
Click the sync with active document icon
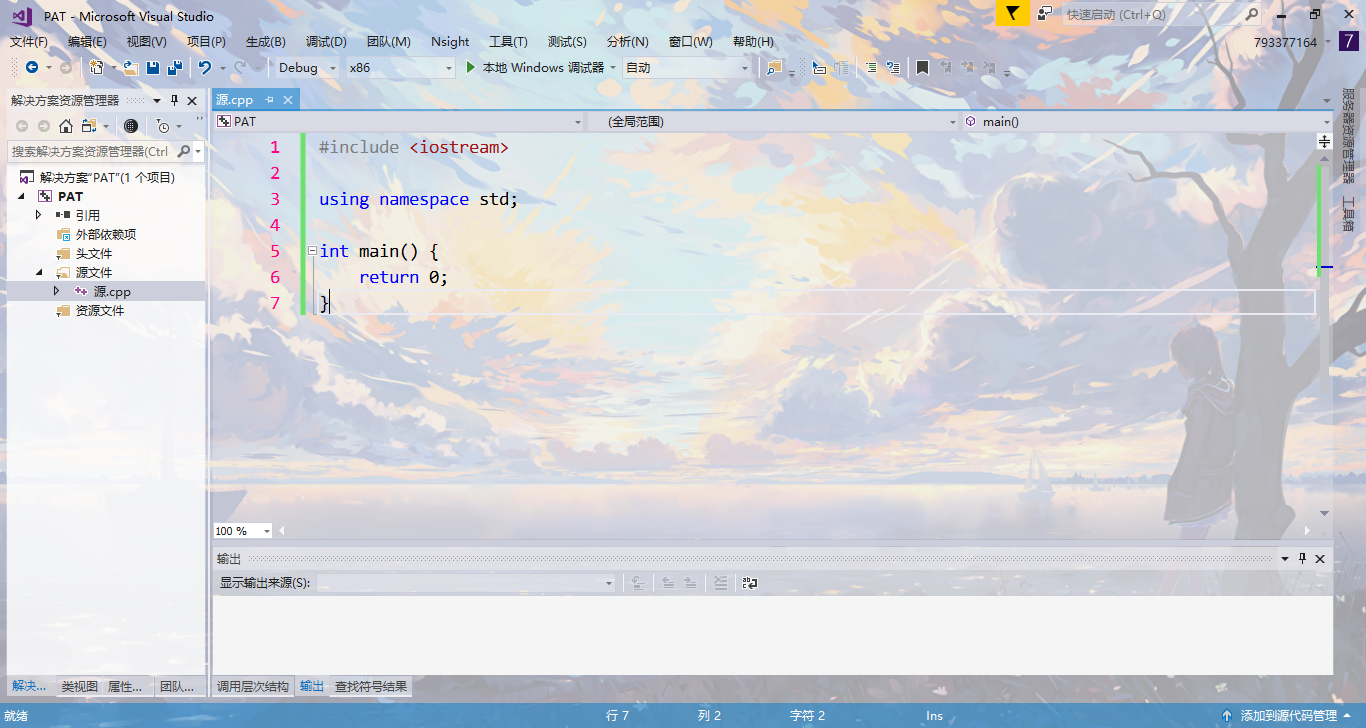[89, 126]
